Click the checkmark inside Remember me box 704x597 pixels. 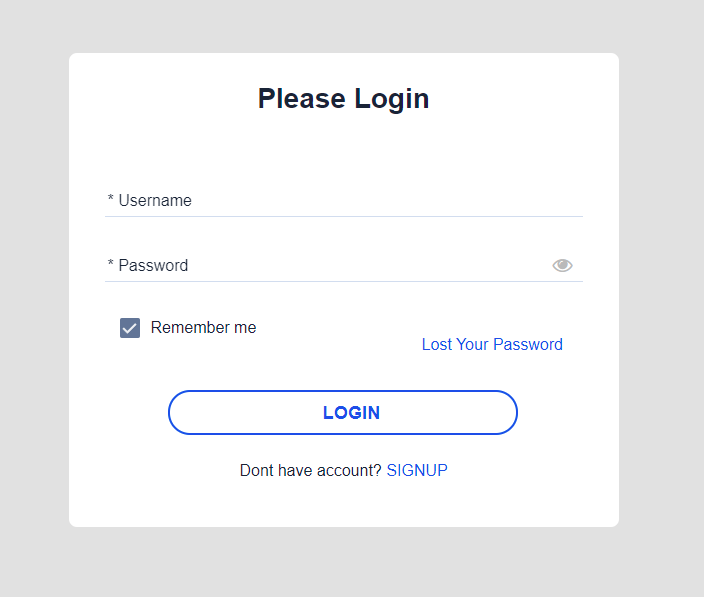[130, 329]
